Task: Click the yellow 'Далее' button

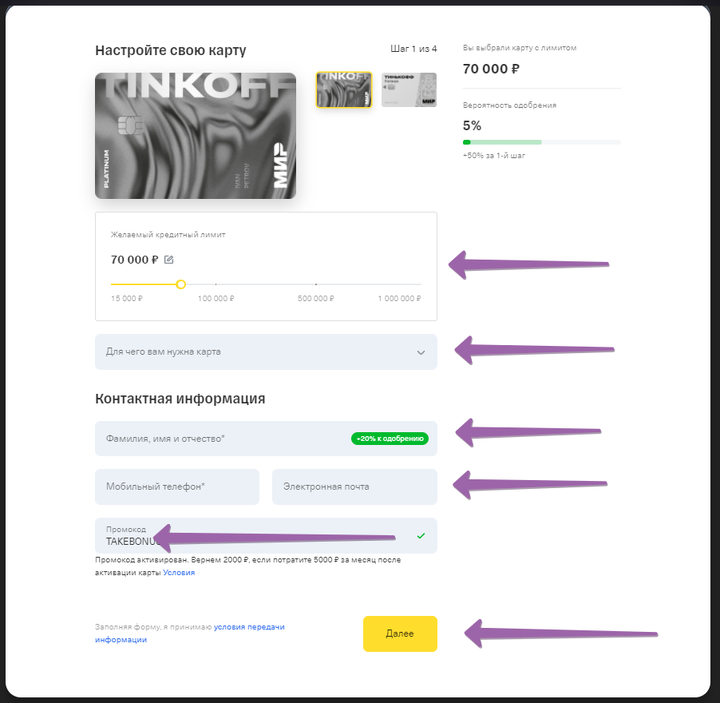Action: pyautogui.click(x=400, y=634)
